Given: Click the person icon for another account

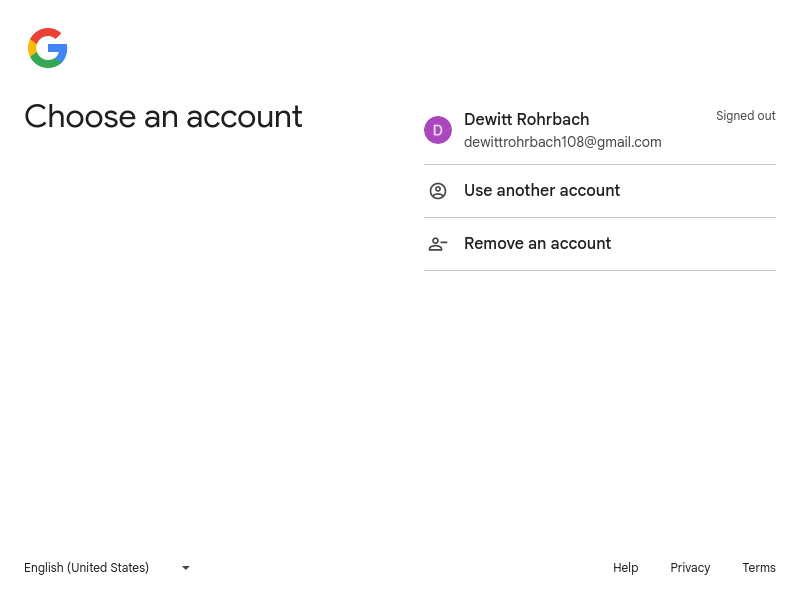Looking at the screenshot, I should (x=438, y=191).
